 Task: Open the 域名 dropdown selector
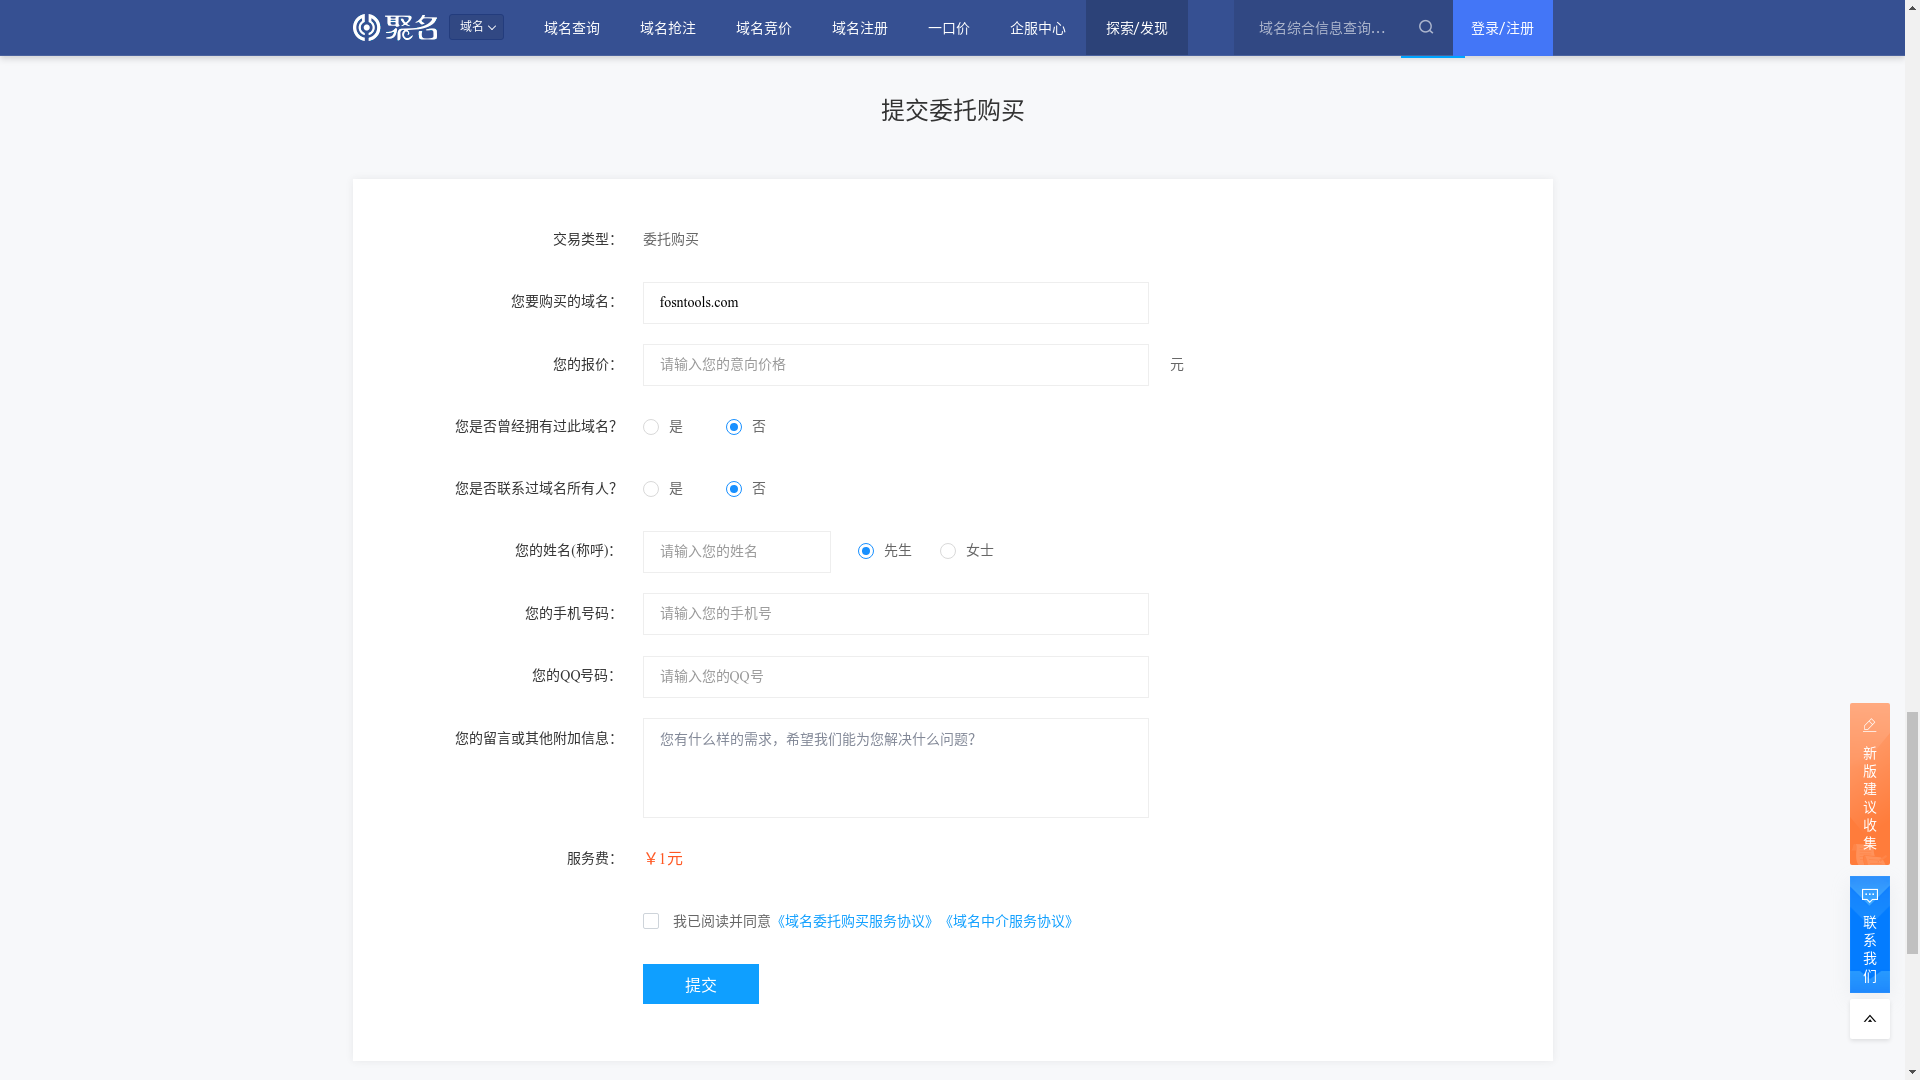pyautogui.click(x=476, y=27)
